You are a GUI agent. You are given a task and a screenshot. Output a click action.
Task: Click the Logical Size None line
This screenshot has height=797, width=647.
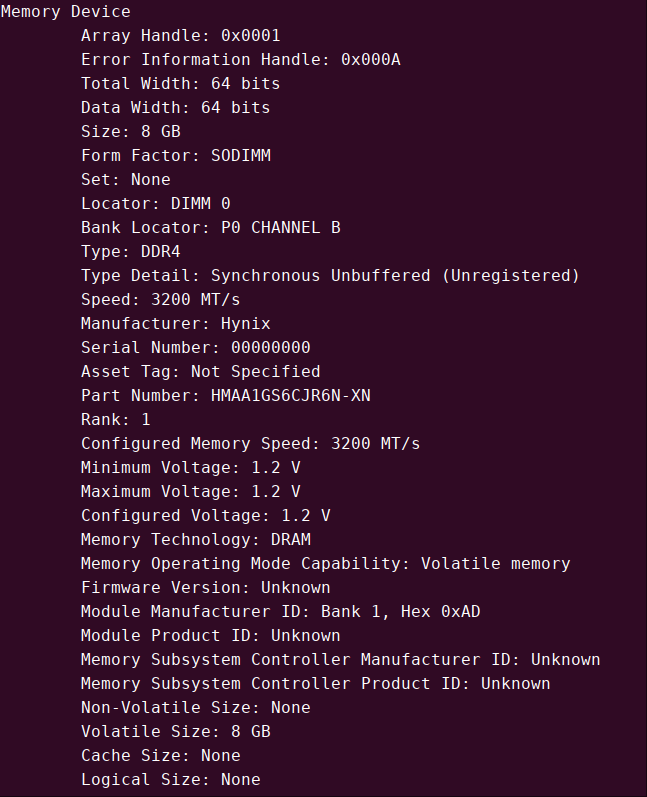tap(171, 779)
